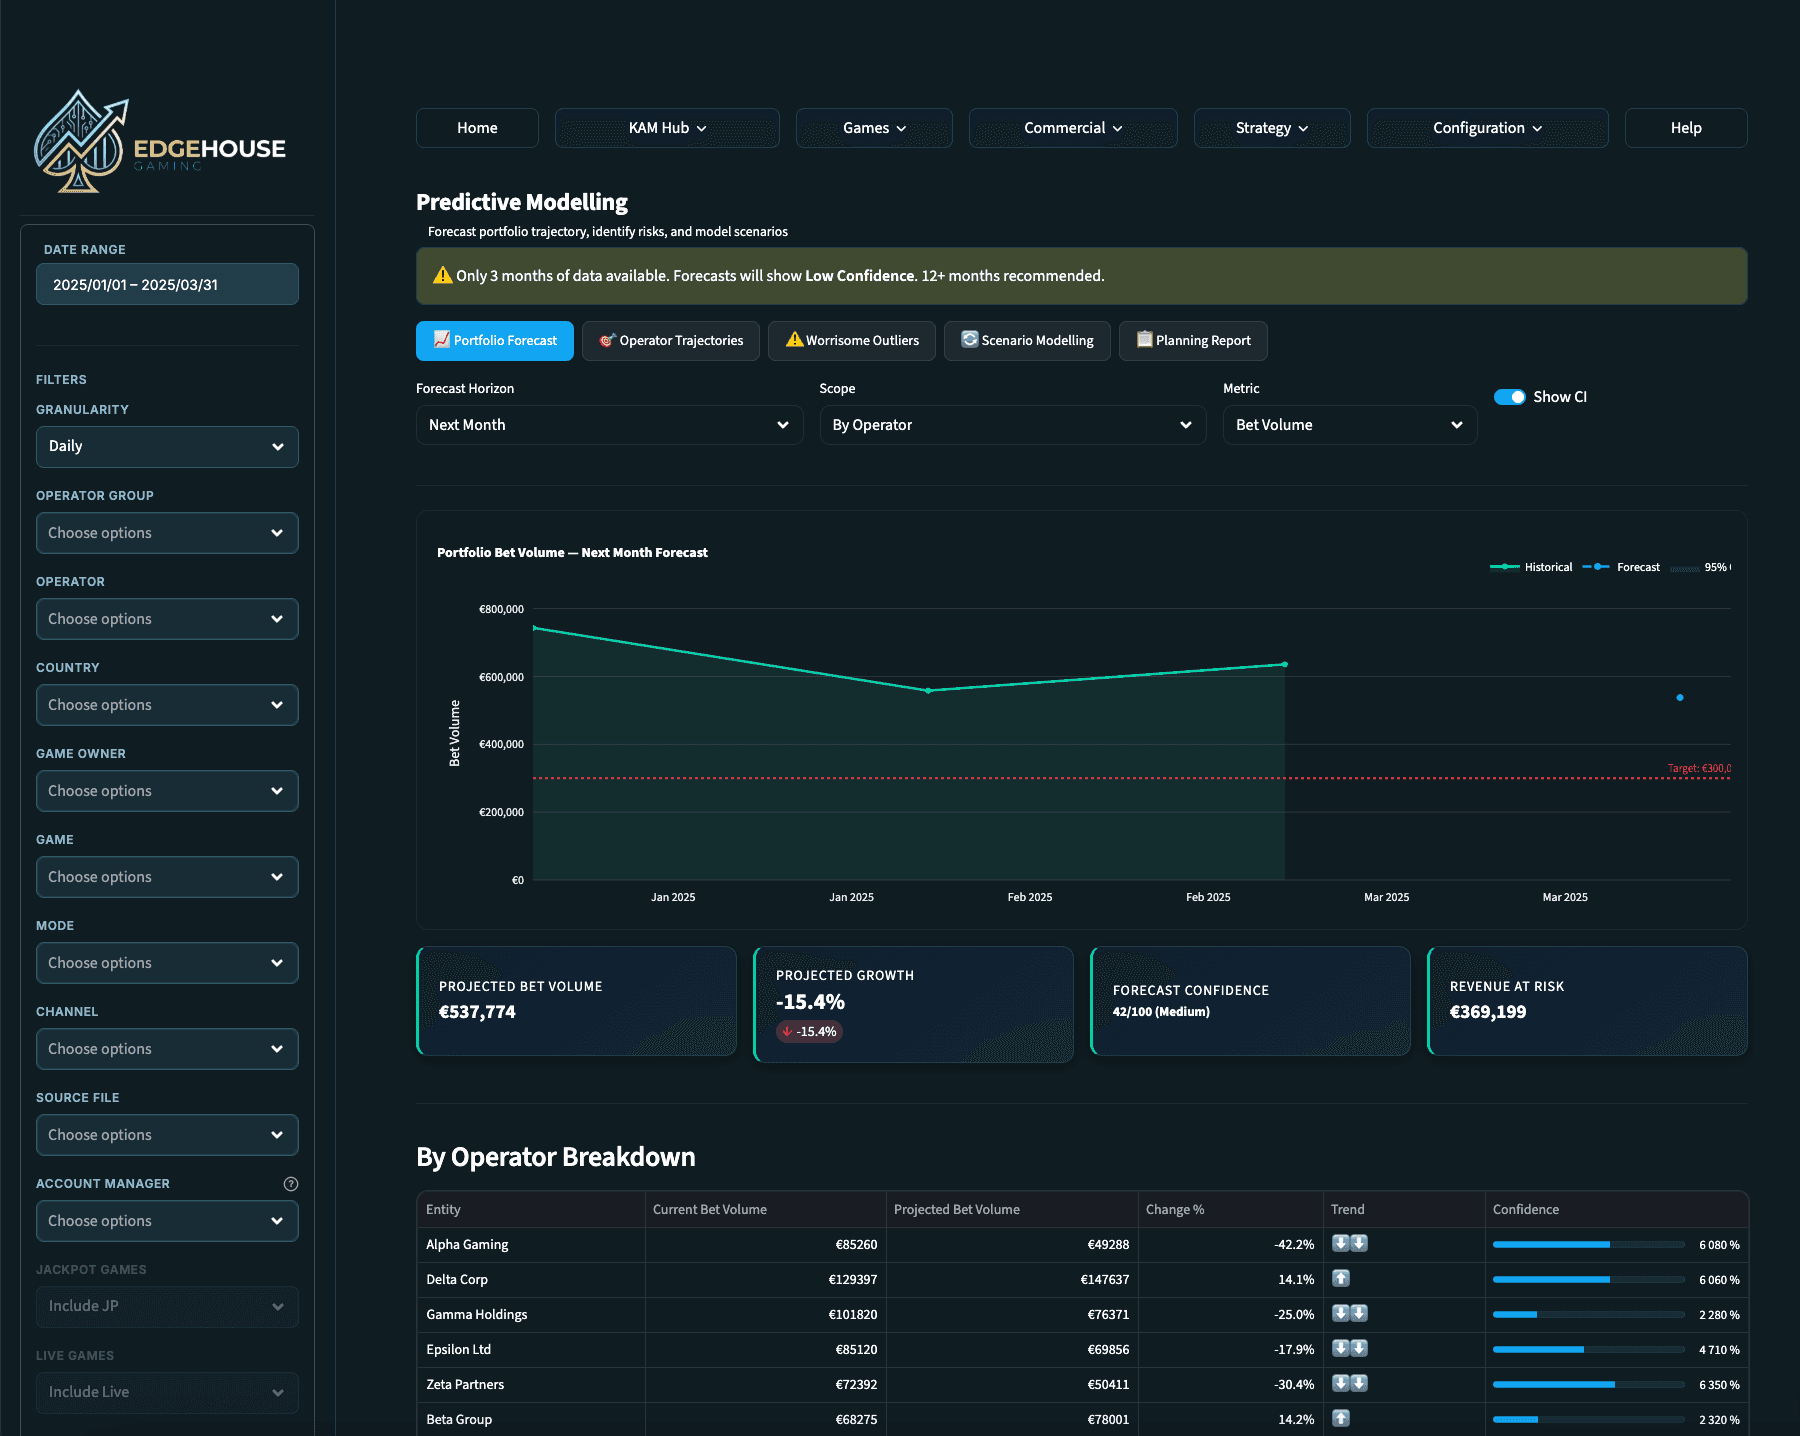Click Delta Corp's upward trend arrow
Screen dimensions: 1800x1436
click(1341, 1278)
